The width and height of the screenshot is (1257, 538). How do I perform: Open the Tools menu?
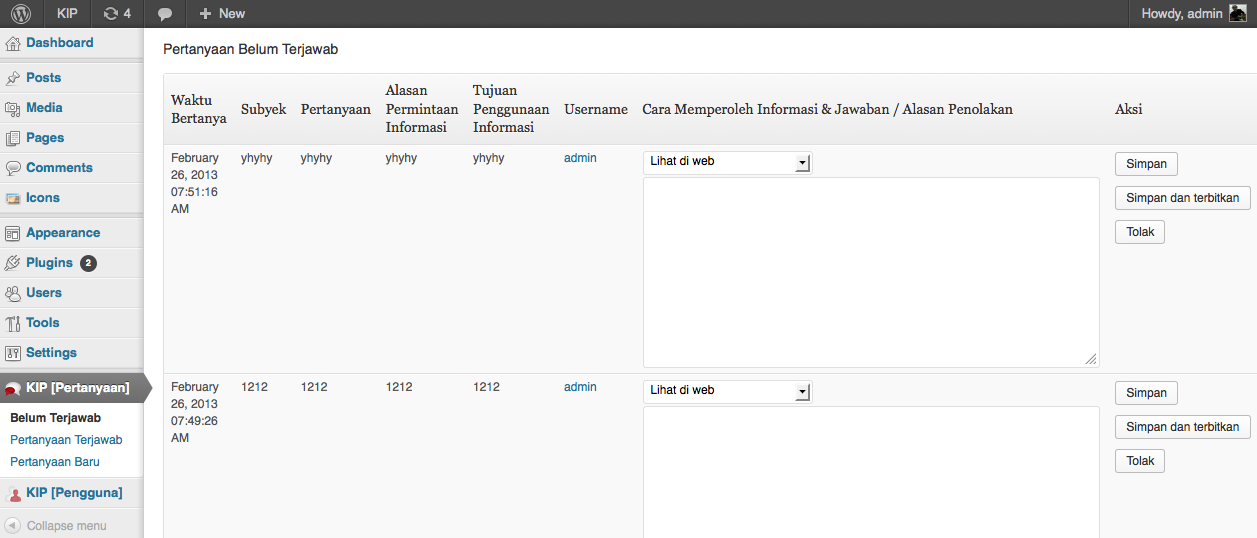(43, 323)
